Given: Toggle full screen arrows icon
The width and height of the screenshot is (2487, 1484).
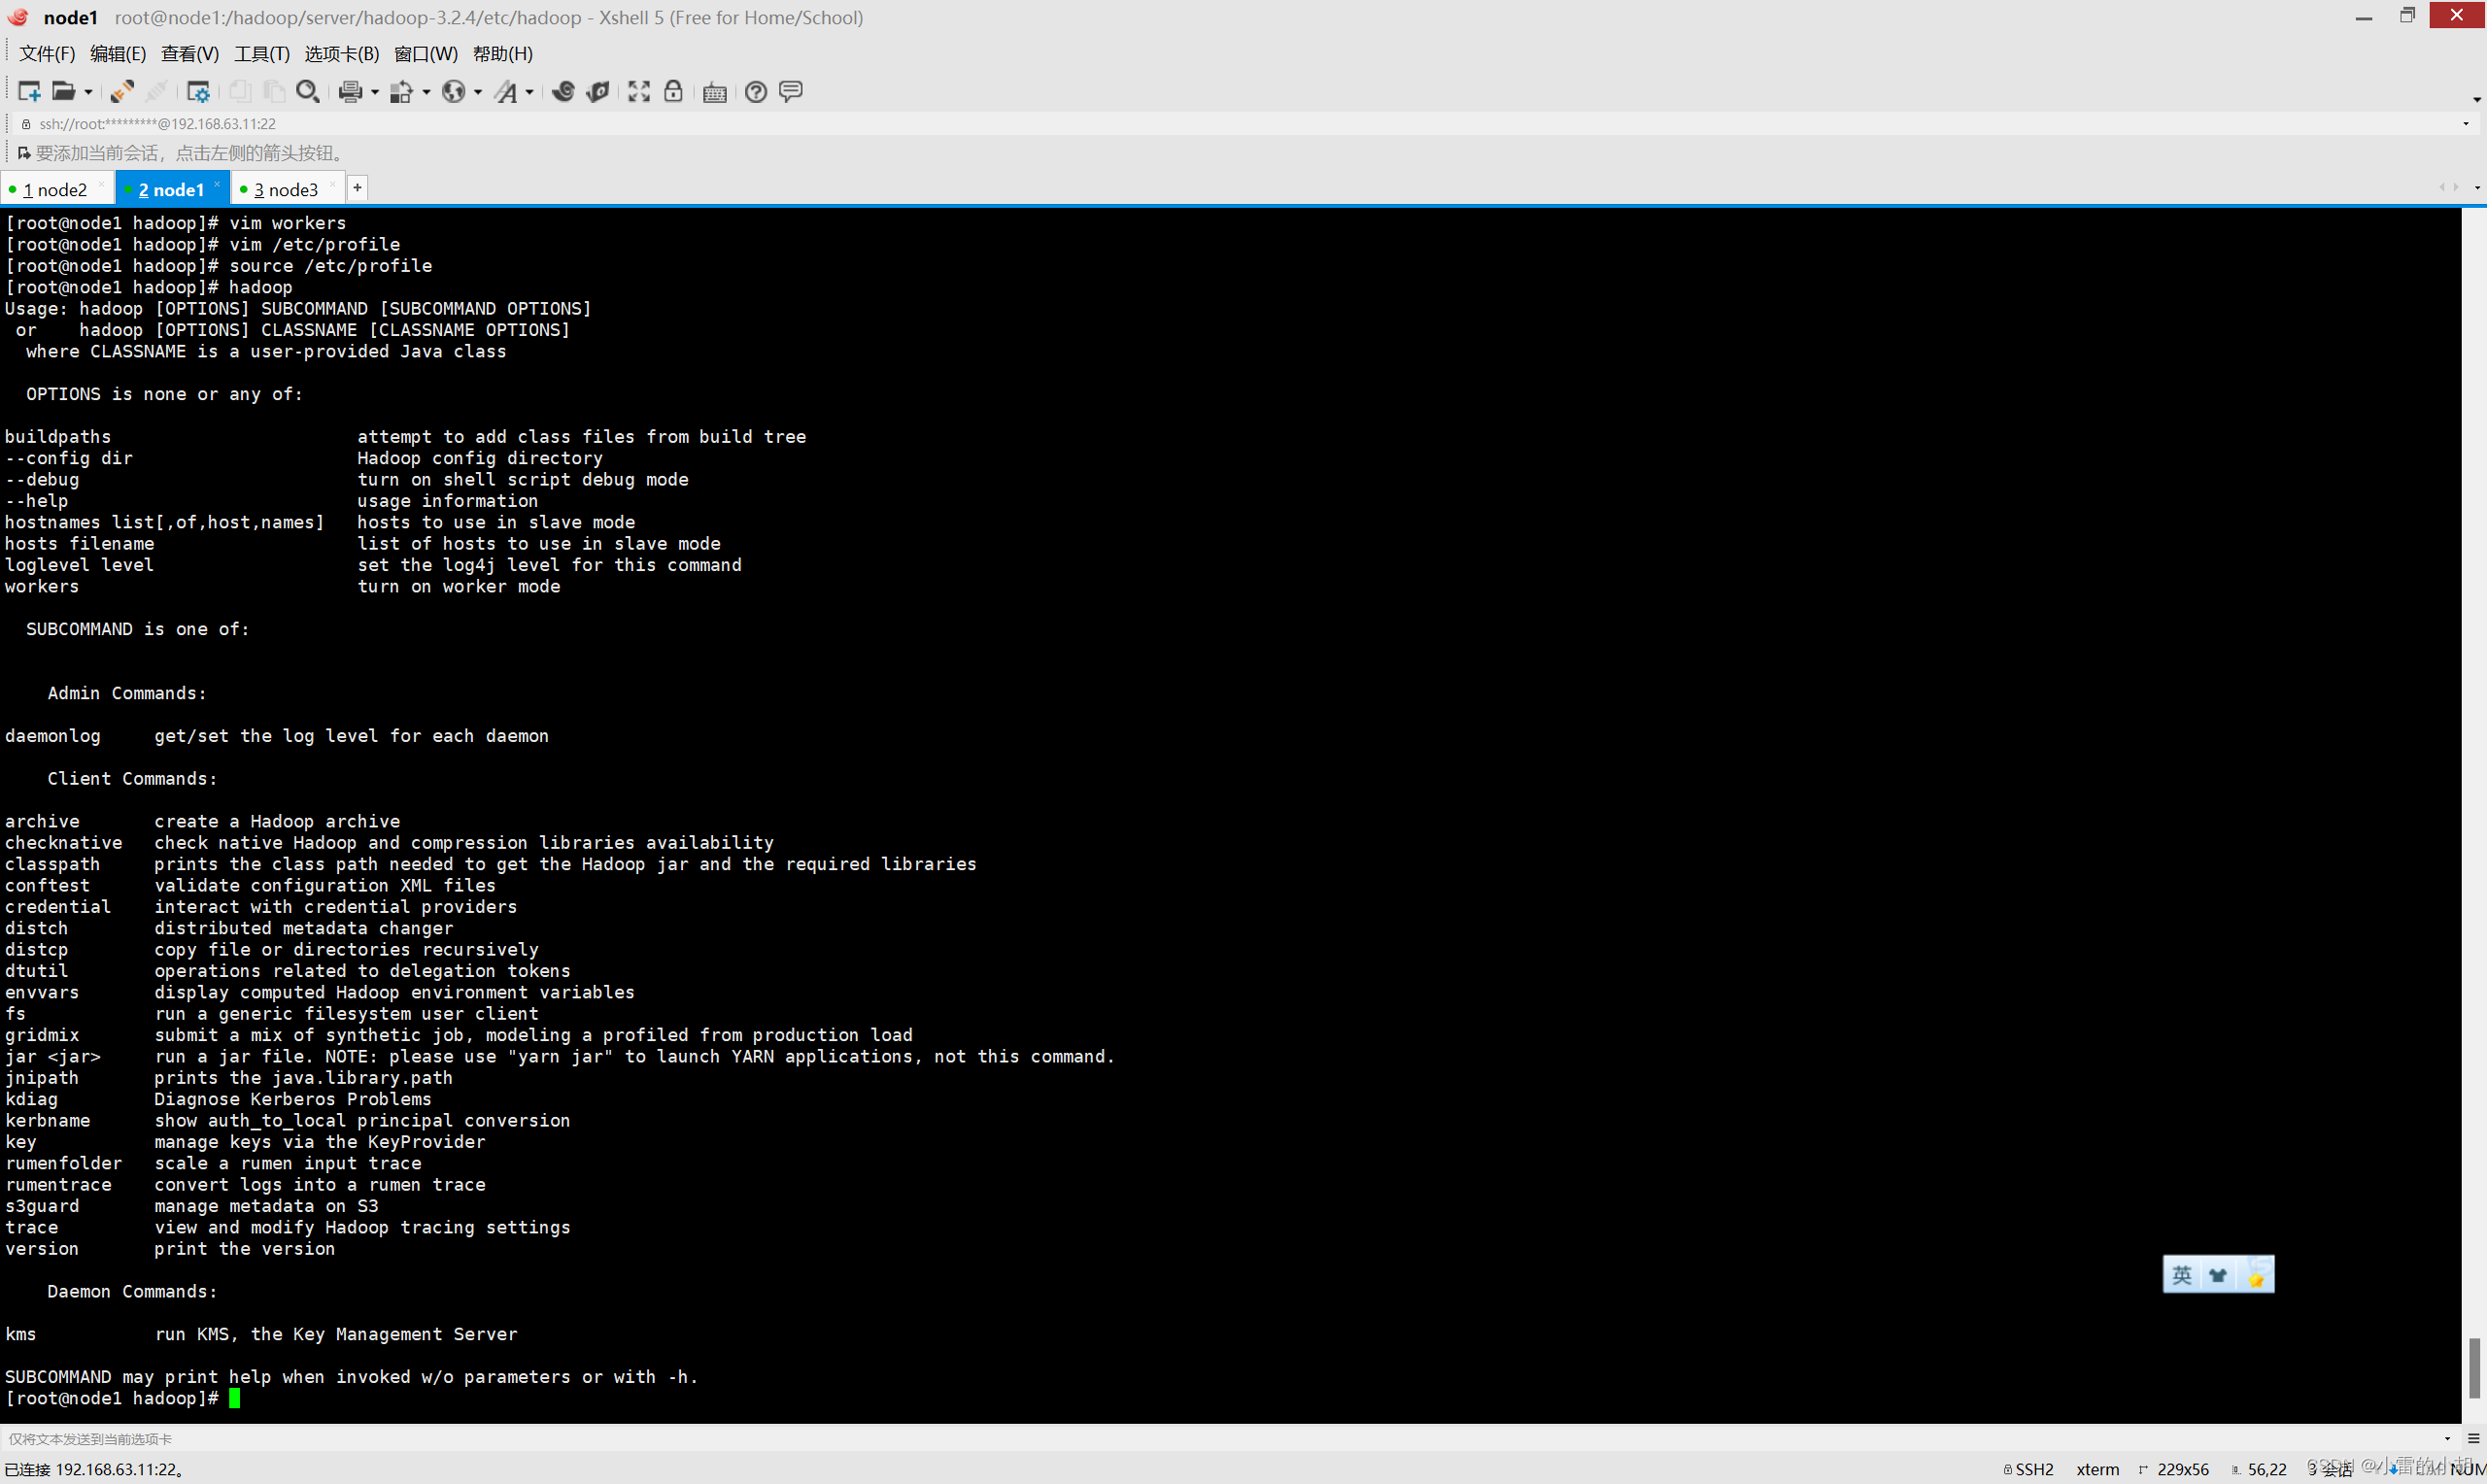Looking at the screenshot, I should (639, 92).
